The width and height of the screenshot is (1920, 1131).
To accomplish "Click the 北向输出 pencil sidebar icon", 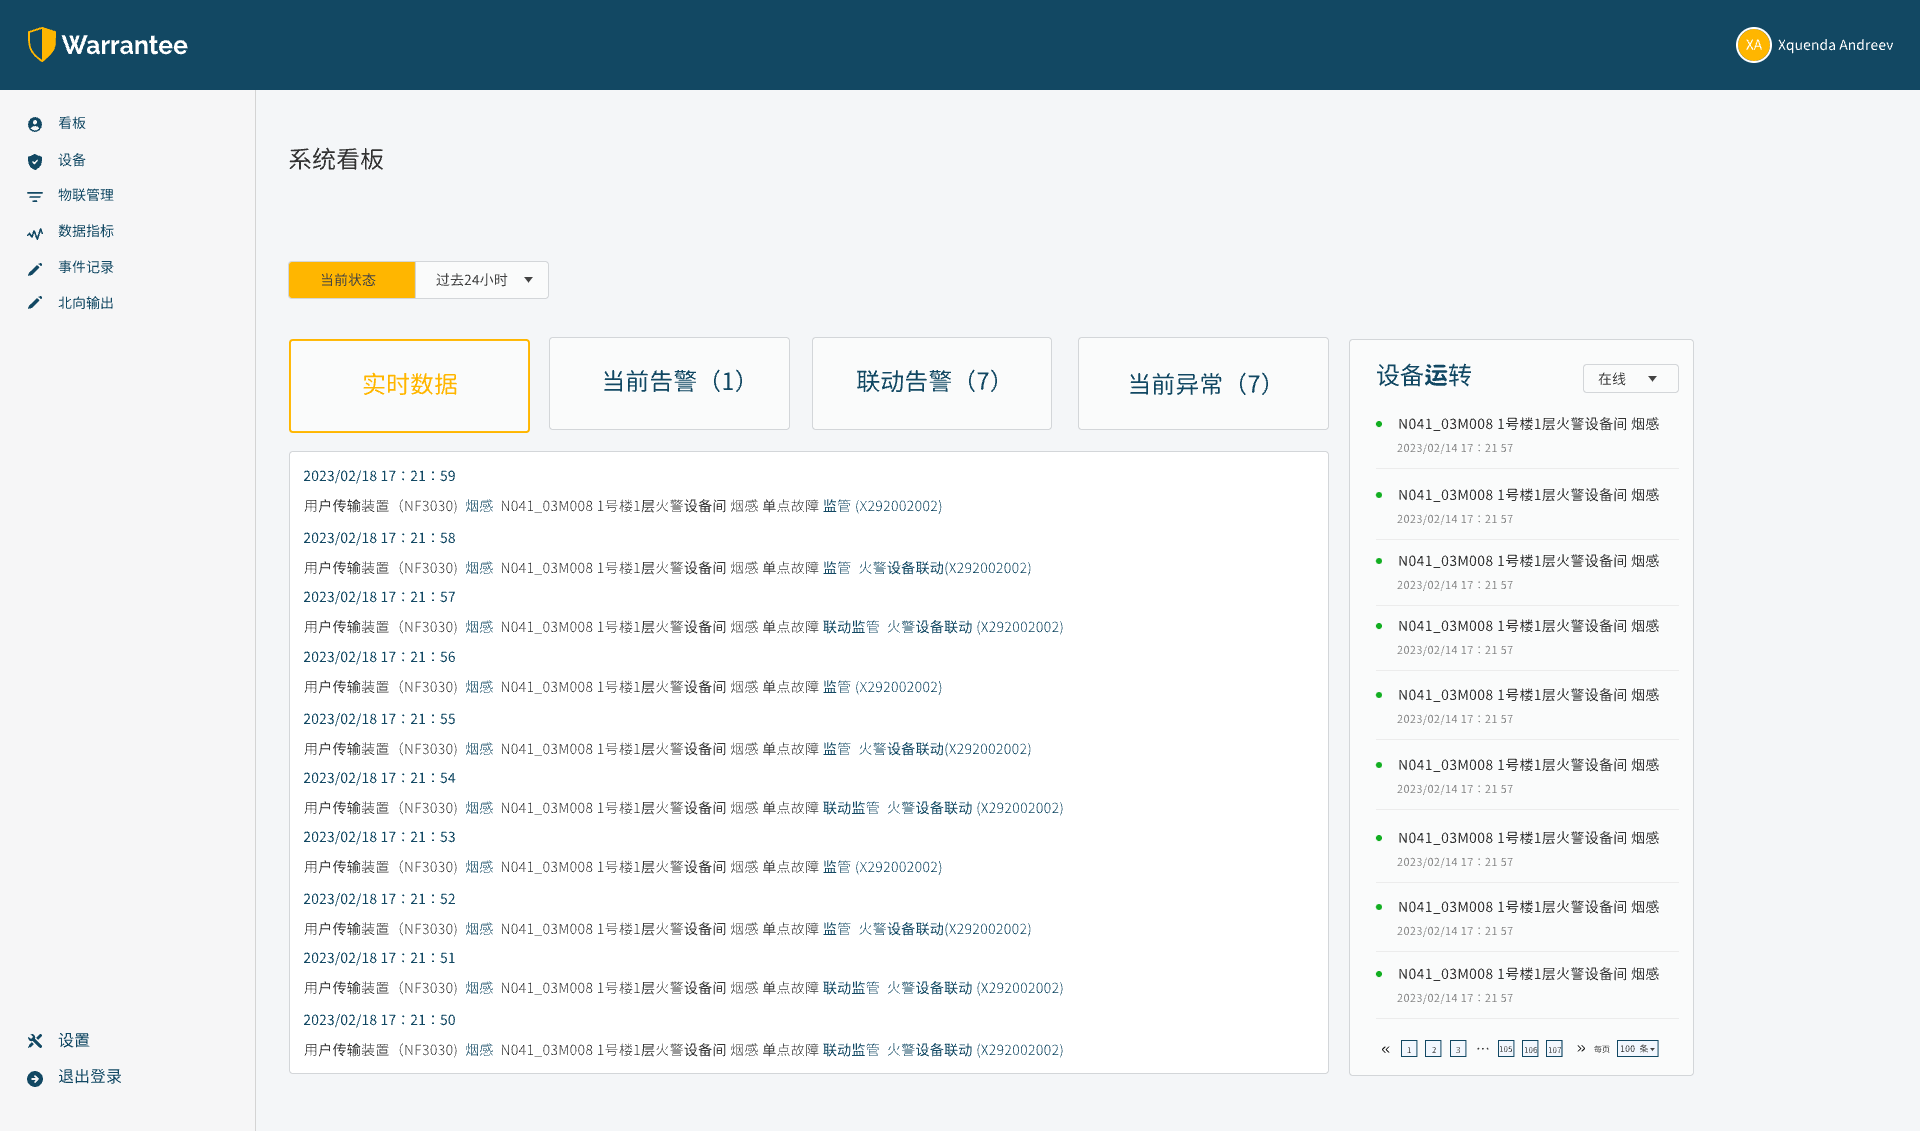I will (x=35, y=303).
